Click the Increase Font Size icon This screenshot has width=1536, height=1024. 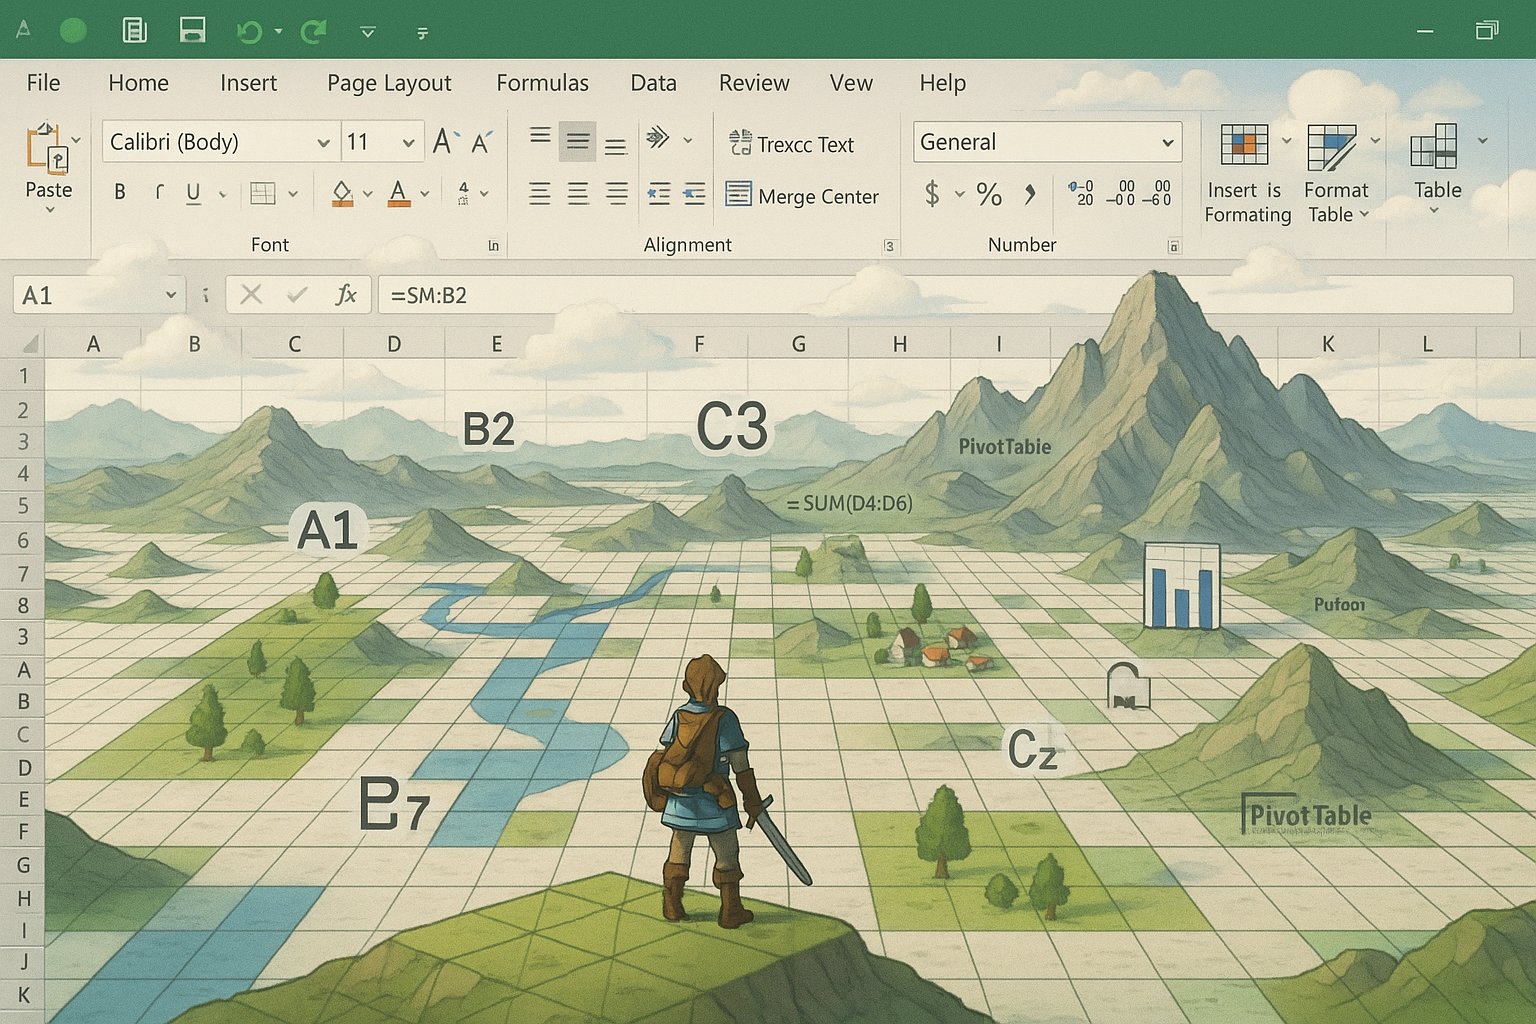coord(446,142)
